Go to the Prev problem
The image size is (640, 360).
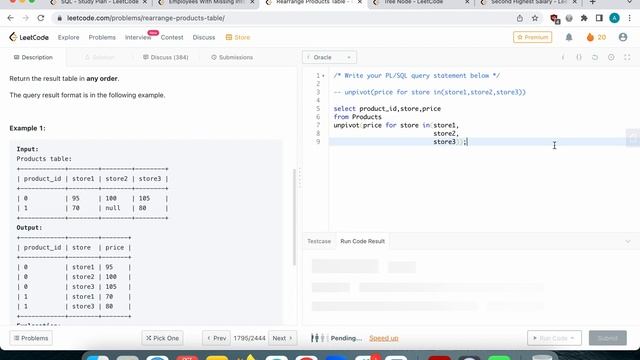pyautogui.click(x=216, y=338)
